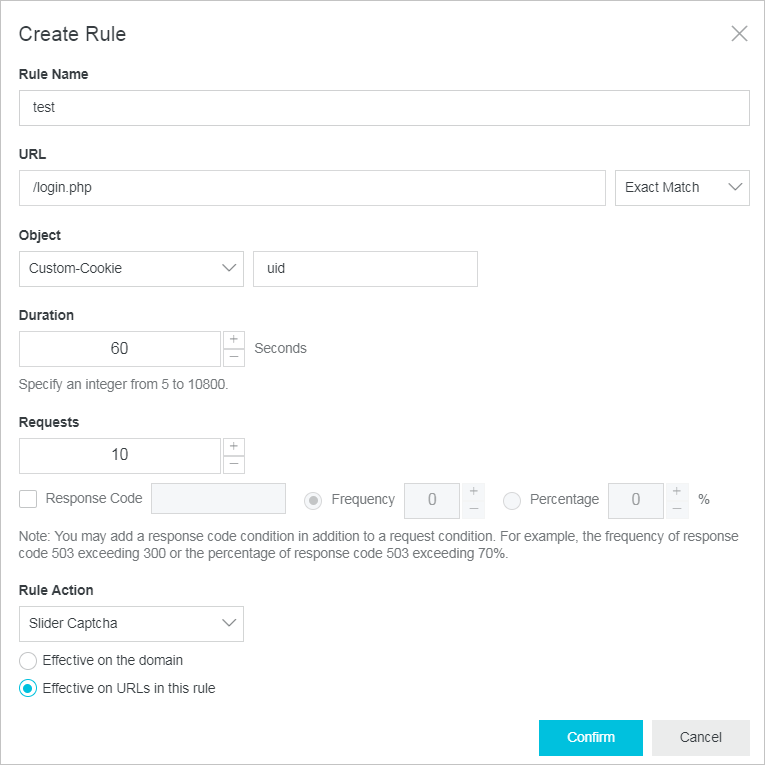Click the Frequency plus stepper
765x765 pixels.
click(474, 492)
